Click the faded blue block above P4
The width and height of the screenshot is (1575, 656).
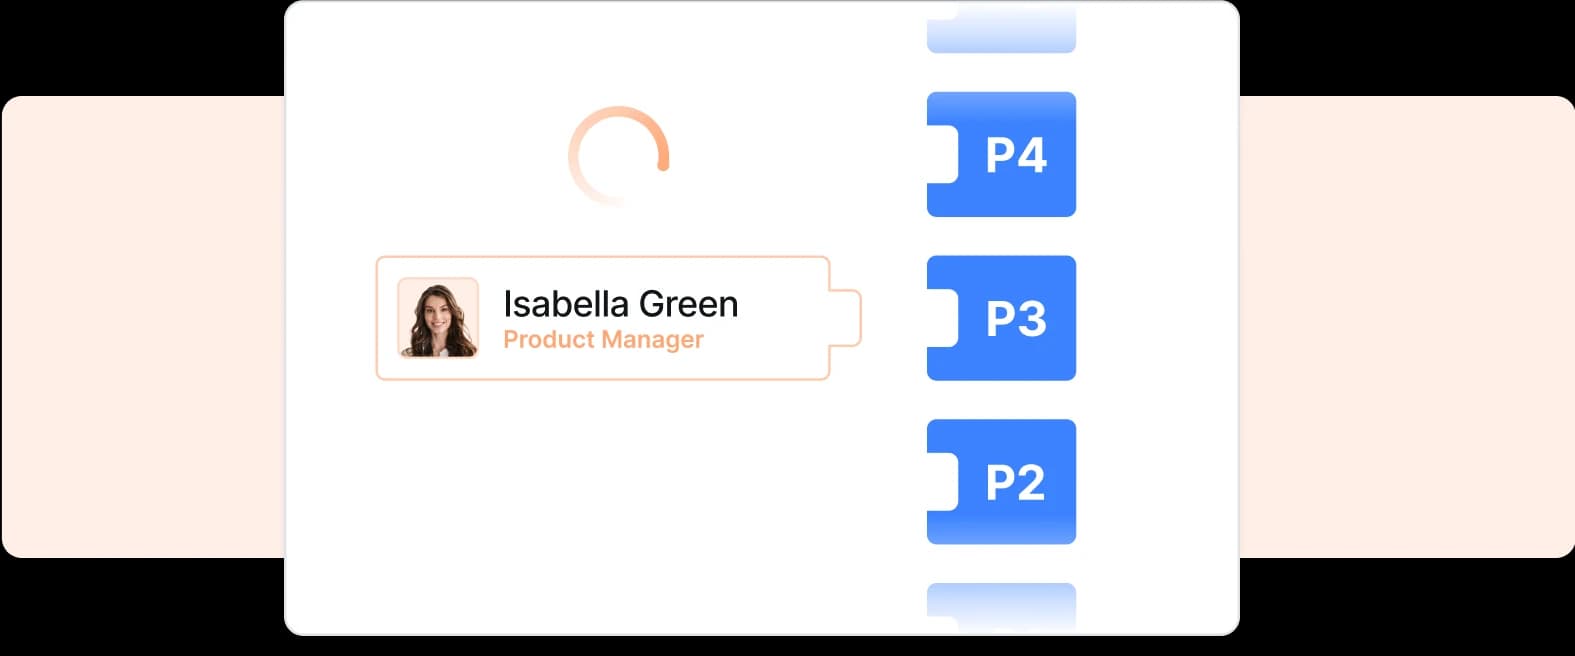click(x=1001, y=32)
